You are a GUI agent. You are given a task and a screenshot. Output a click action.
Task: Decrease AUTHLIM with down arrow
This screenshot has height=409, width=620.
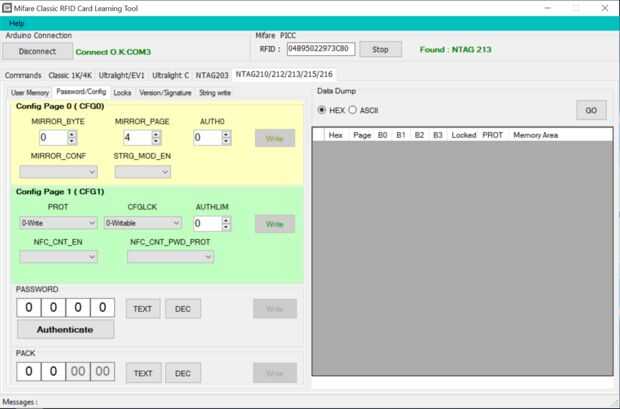click(x=226, y=227)
